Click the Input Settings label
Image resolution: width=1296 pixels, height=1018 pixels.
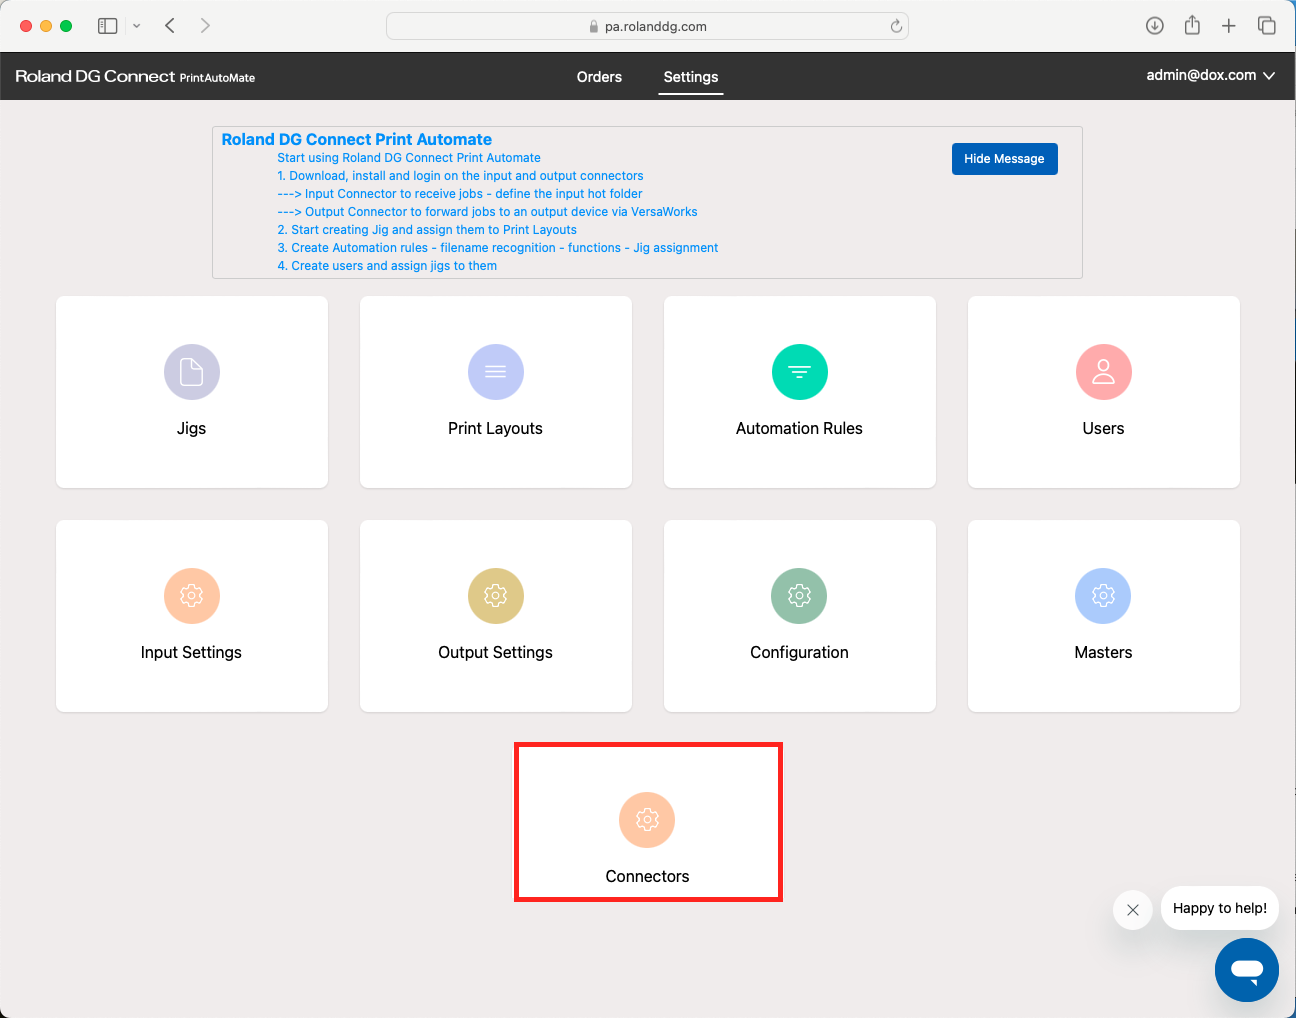(x=191, y=652)
